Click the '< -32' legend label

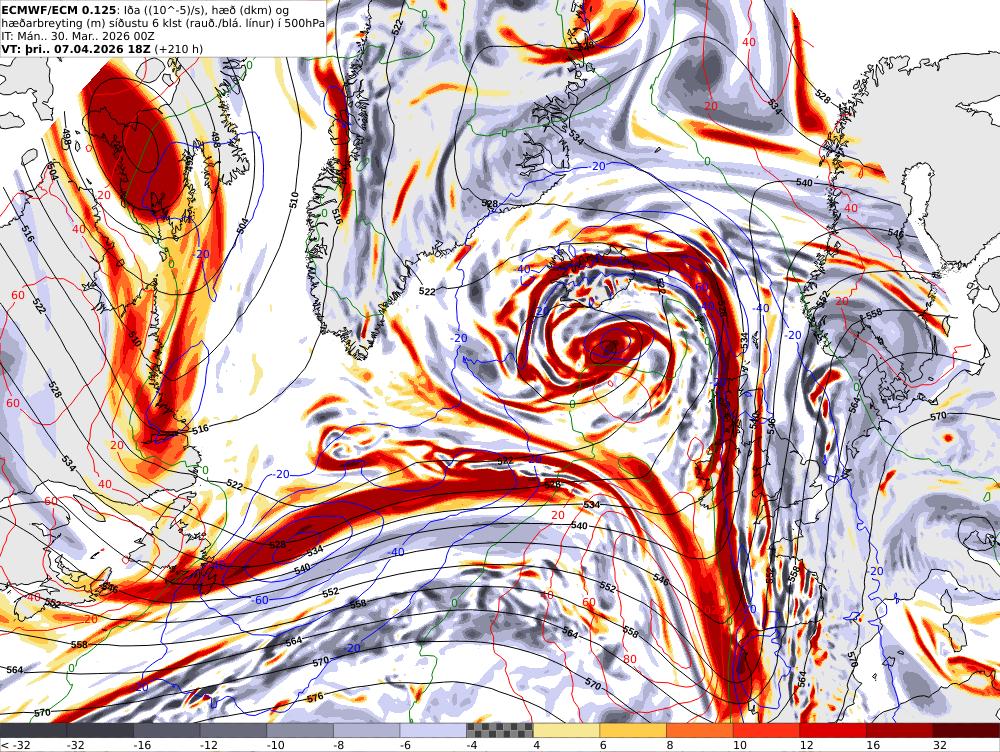tap(15, 745)
